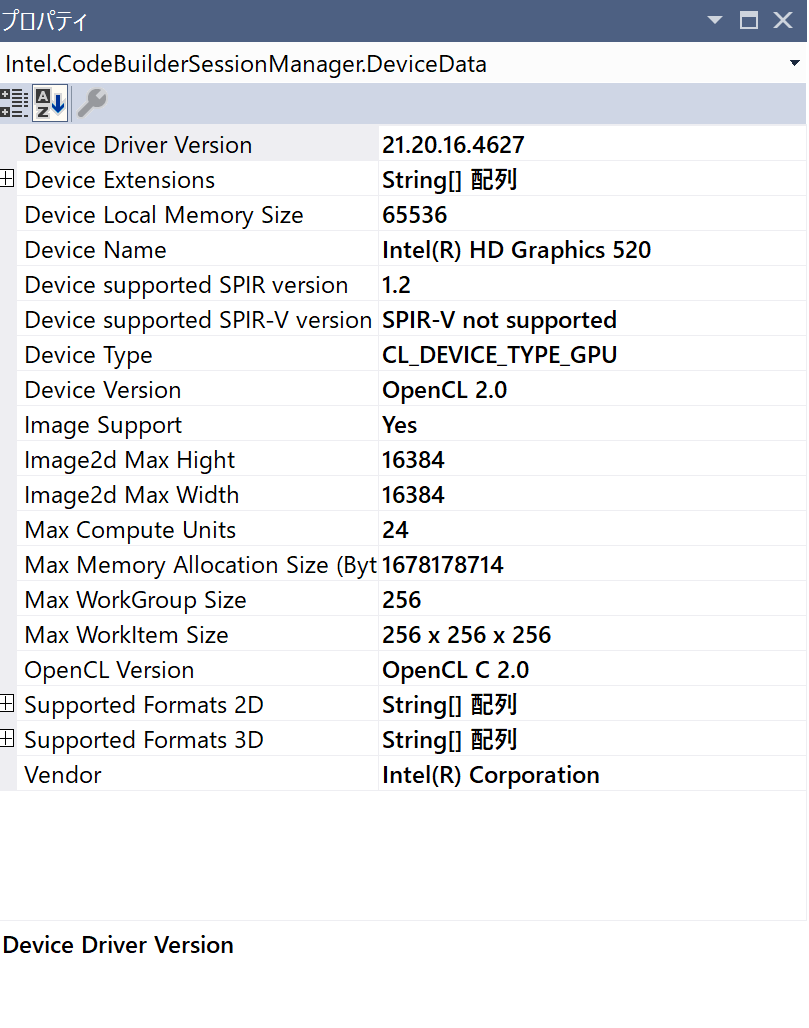The height and width of the screenshot is (1028, 809).
Task: Select the Vendor property row
Action: point(63,775)
